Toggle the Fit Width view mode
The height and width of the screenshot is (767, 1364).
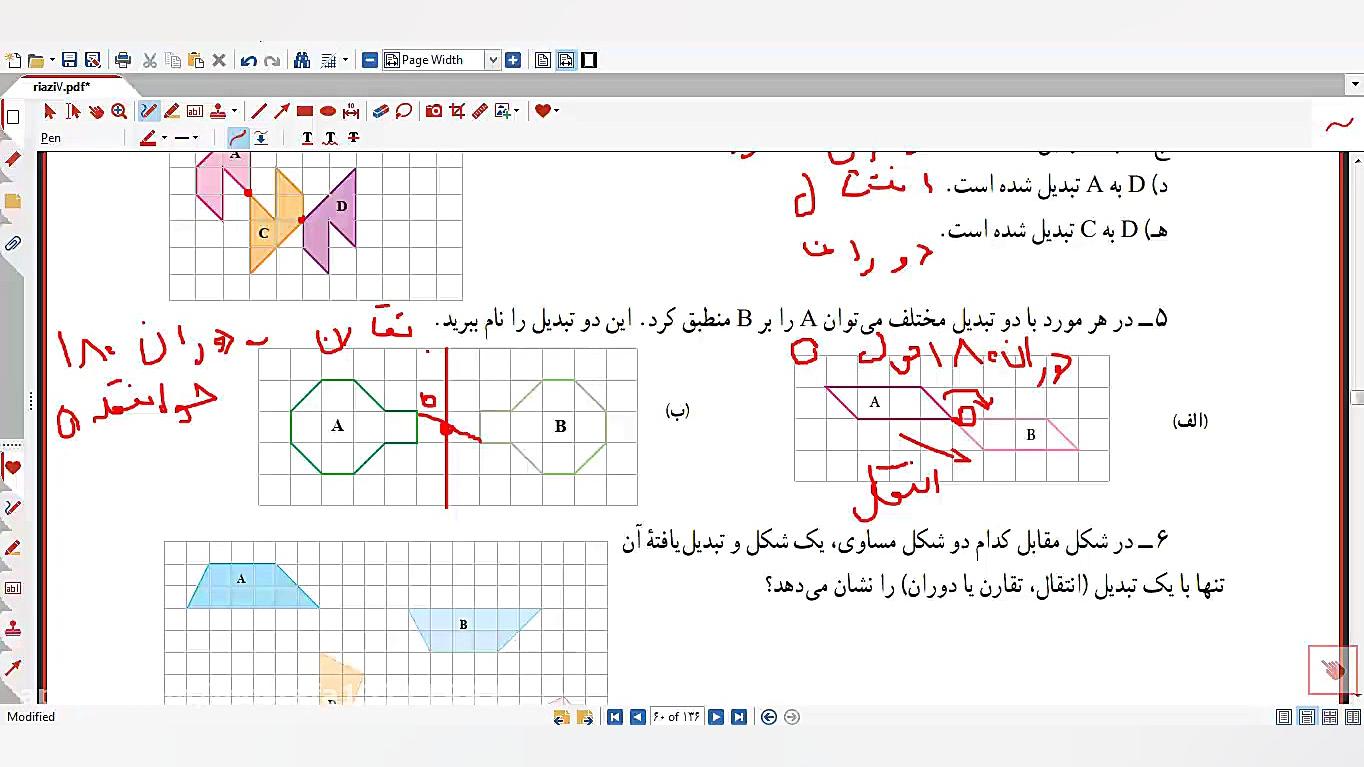tap(566, 60)
